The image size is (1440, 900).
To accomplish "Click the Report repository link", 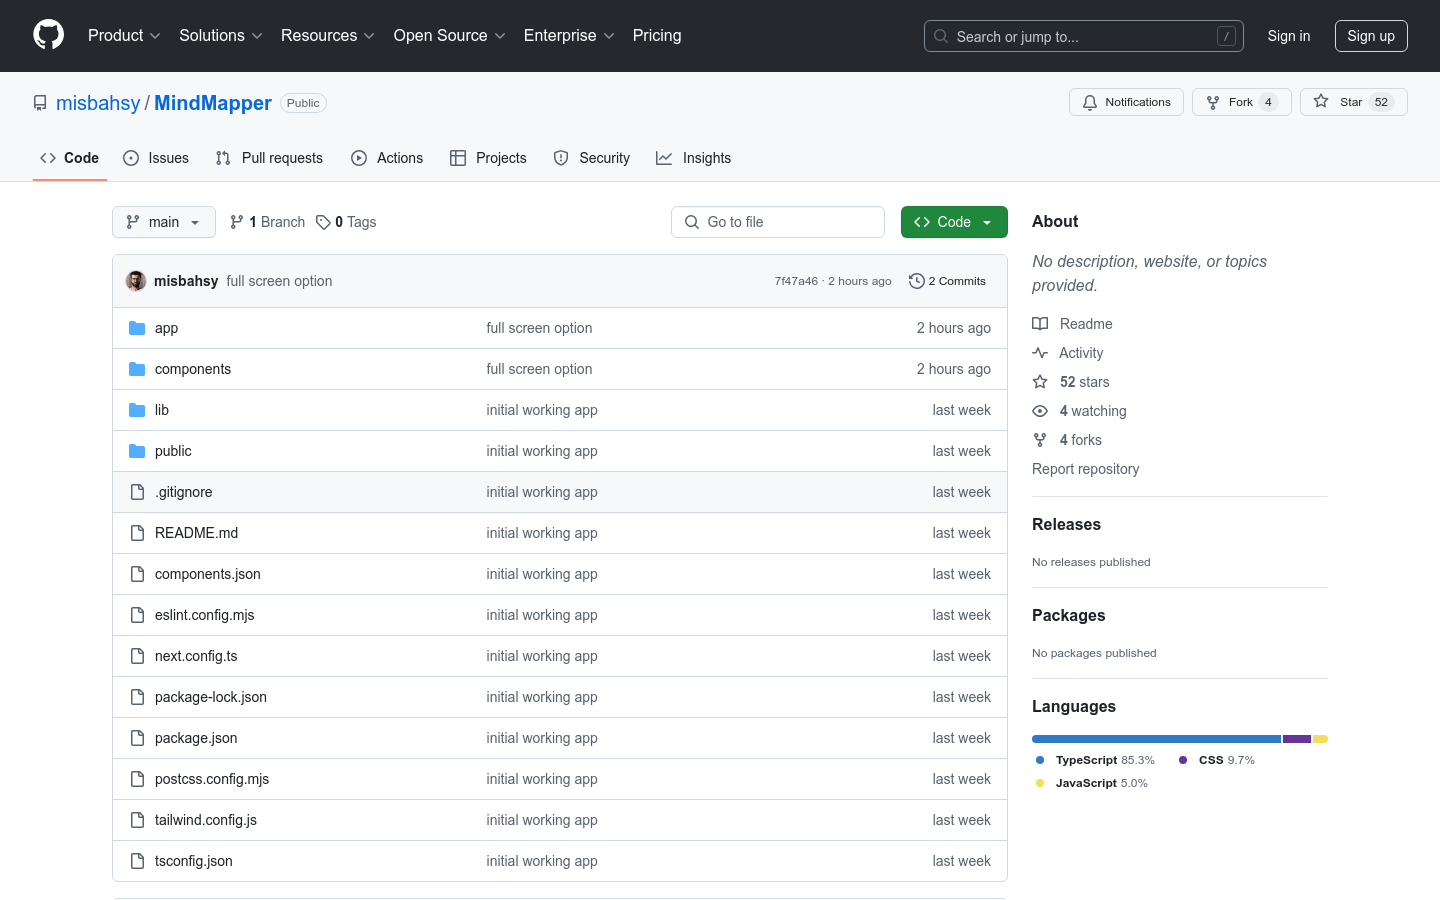I will [x=1085, y=469].
